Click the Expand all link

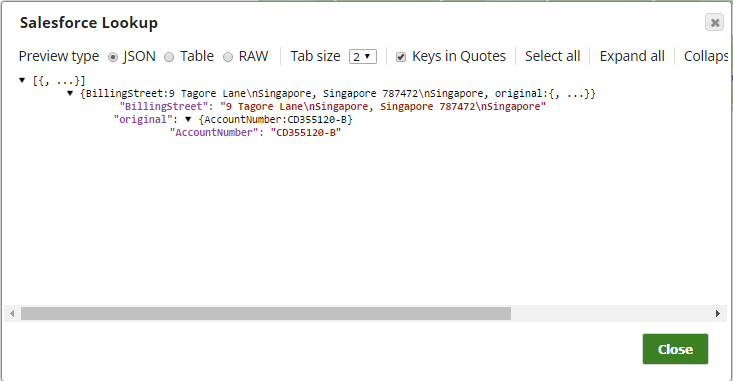click(632, 56)
